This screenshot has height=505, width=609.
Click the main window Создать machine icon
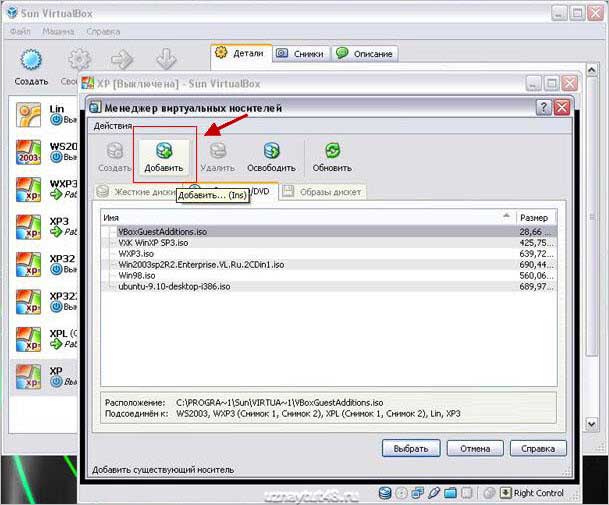pos(31,60)
